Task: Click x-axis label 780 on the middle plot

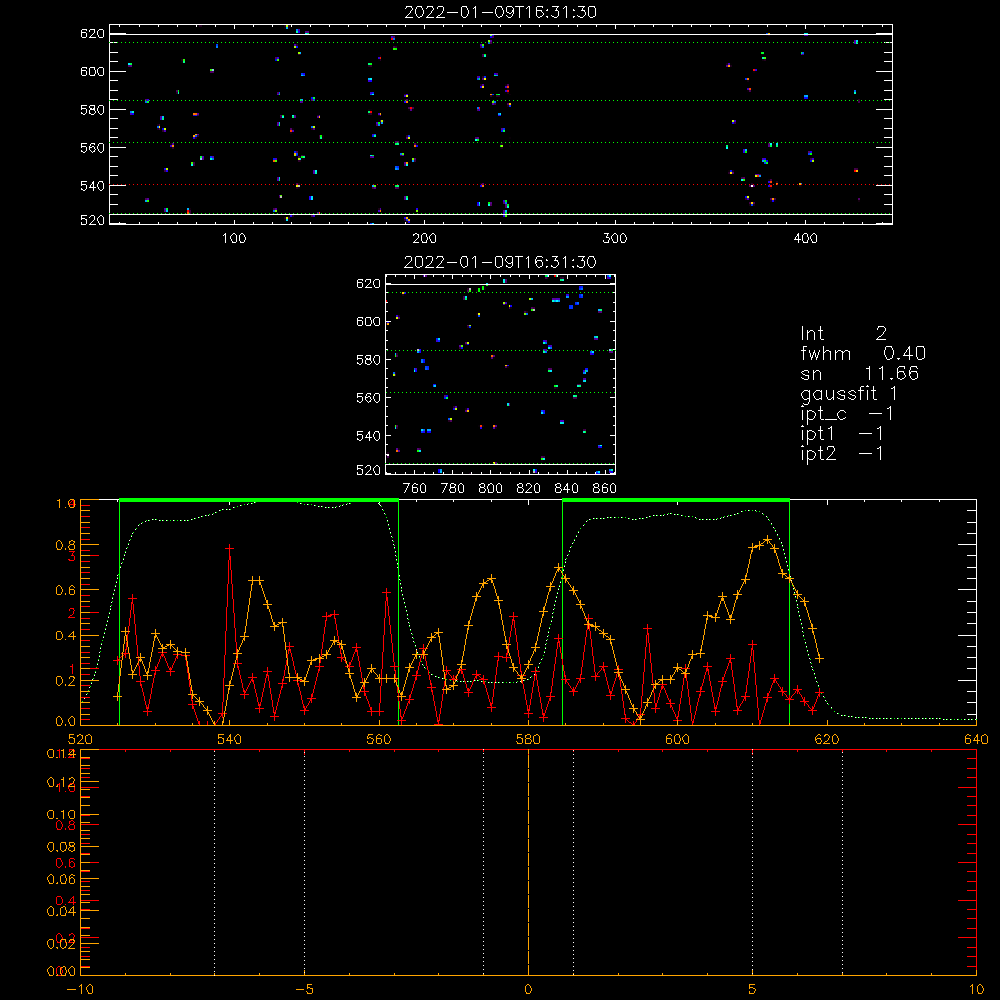Action: (x=453, y=489)
